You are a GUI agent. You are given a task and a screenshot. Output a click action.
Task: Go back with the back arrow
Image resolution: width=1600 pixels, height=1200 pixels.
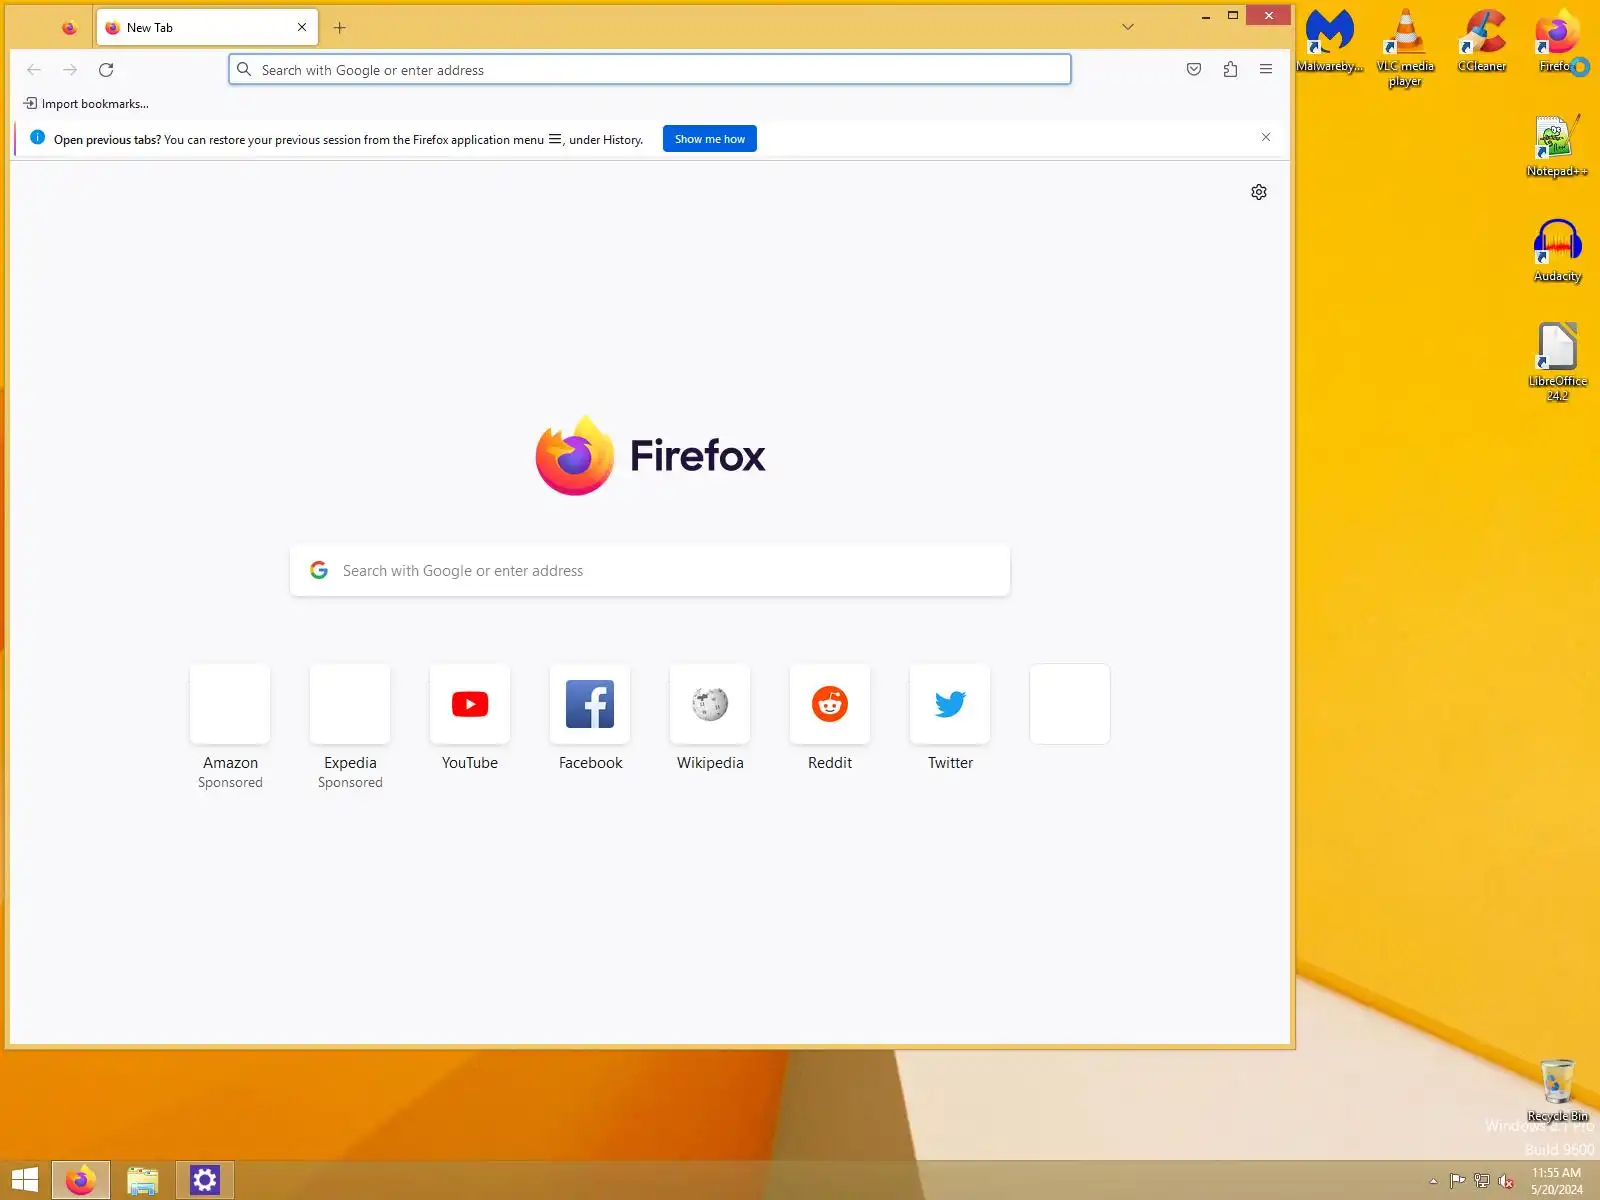34,70
